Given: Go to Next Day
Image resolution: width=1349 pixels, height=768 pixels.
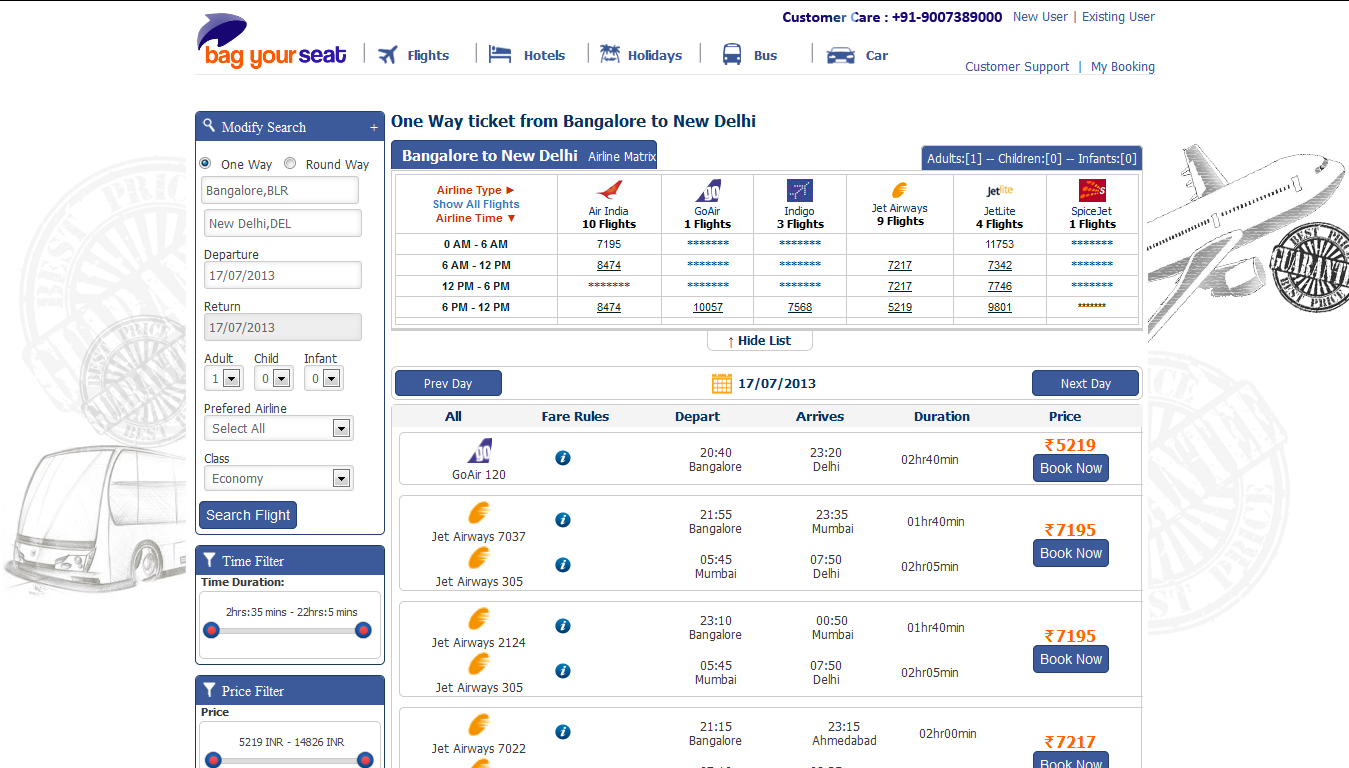Looking at the screenshot, I should pyautogui.click(x=1086, y=383).
